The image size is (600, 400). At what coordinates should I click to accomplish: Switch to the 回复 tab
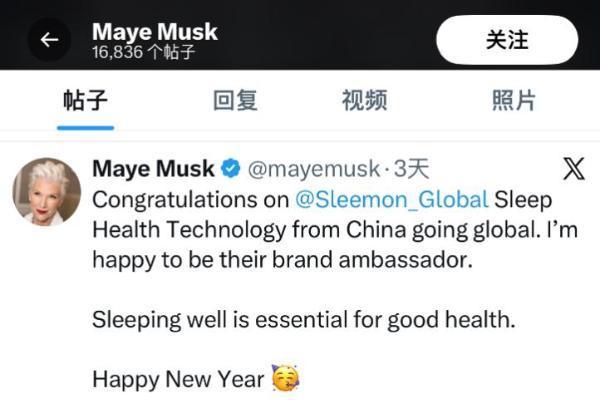pos(235,100)
